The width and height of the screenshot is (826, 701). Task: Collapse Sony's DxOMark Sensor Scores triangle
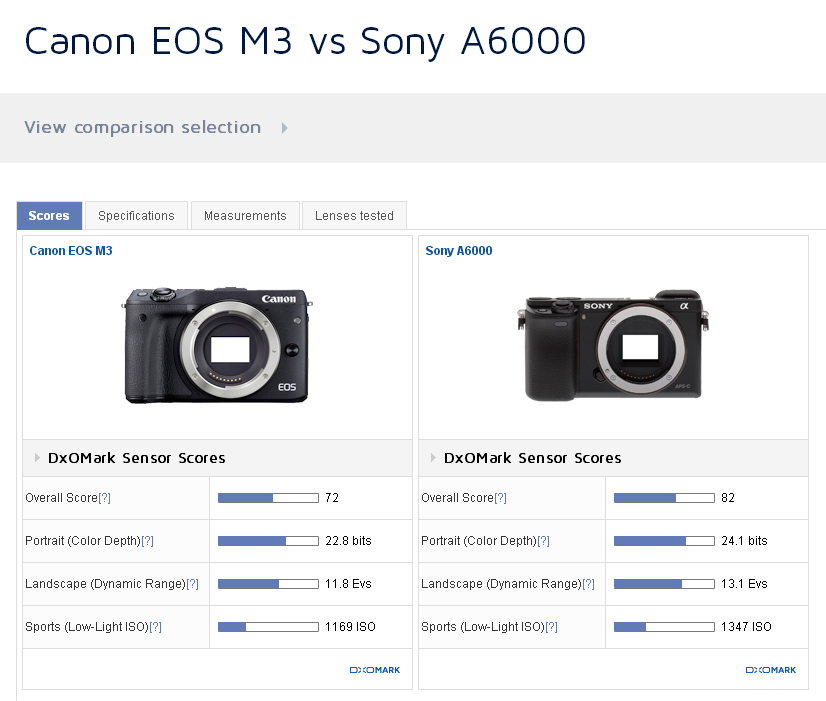433,458
